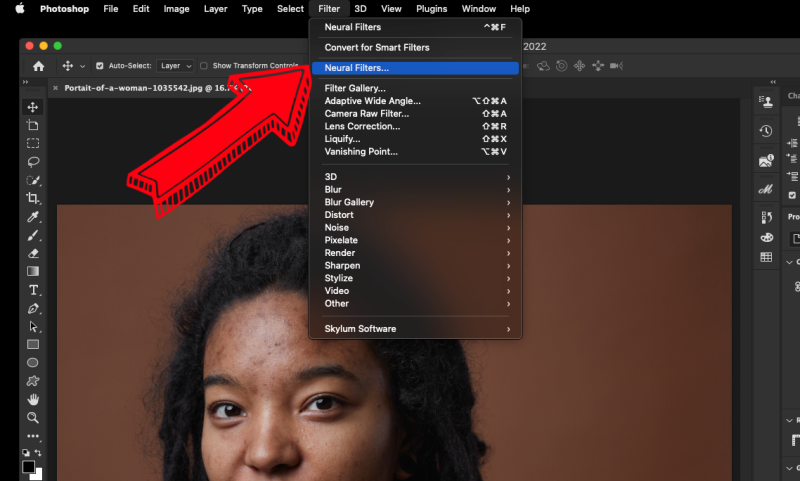Expand the Noise submenu
Image resolution: width=800 pixels, height=481 pixels.
pos(416,227)
